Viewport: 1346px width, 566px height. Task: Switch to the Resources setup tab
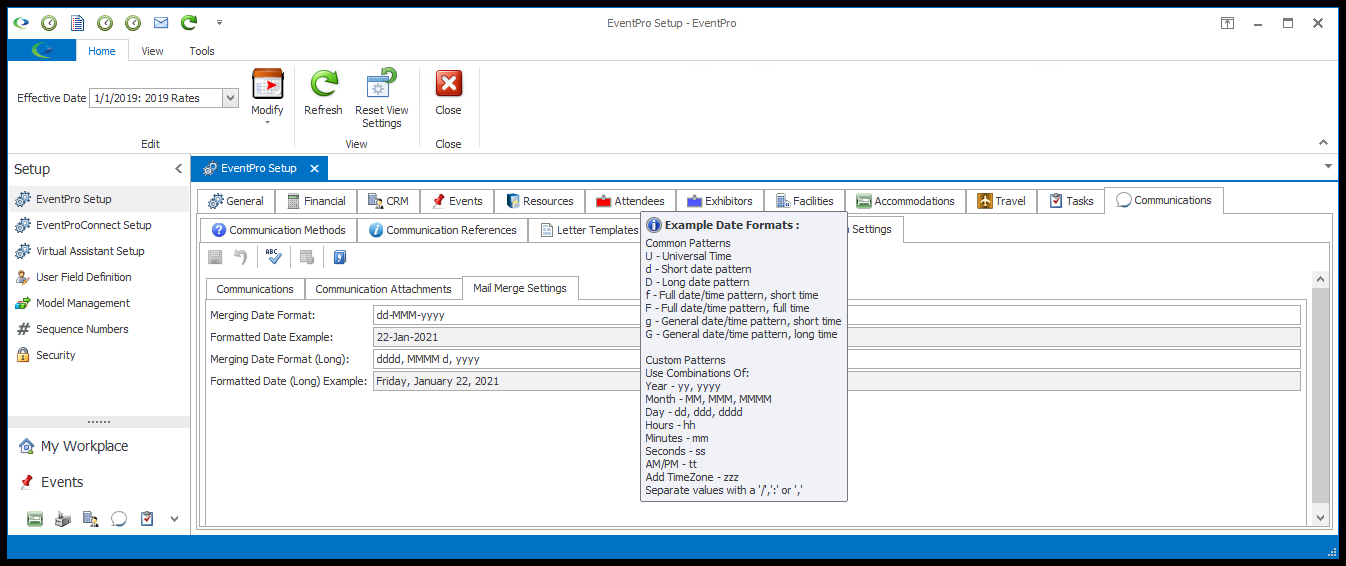coord(540,201)
